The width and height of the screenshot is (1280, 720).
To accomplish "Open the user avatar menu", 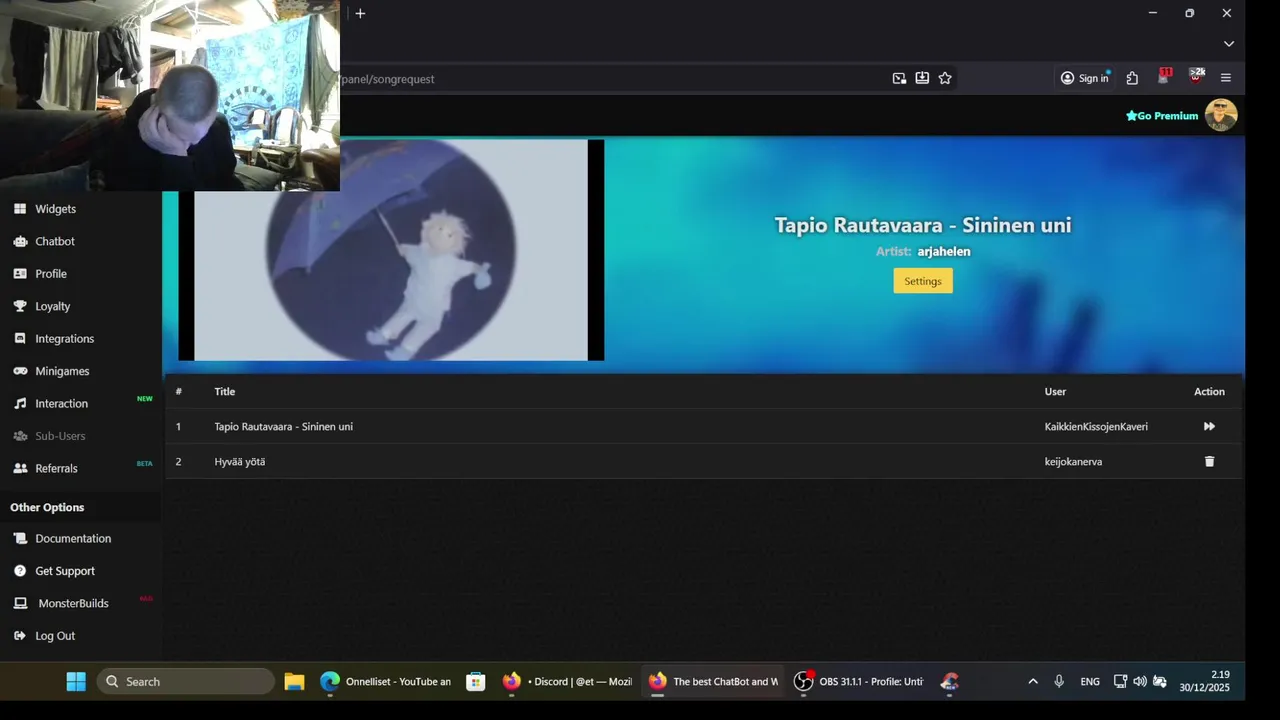I will [x=1221, y=115].
